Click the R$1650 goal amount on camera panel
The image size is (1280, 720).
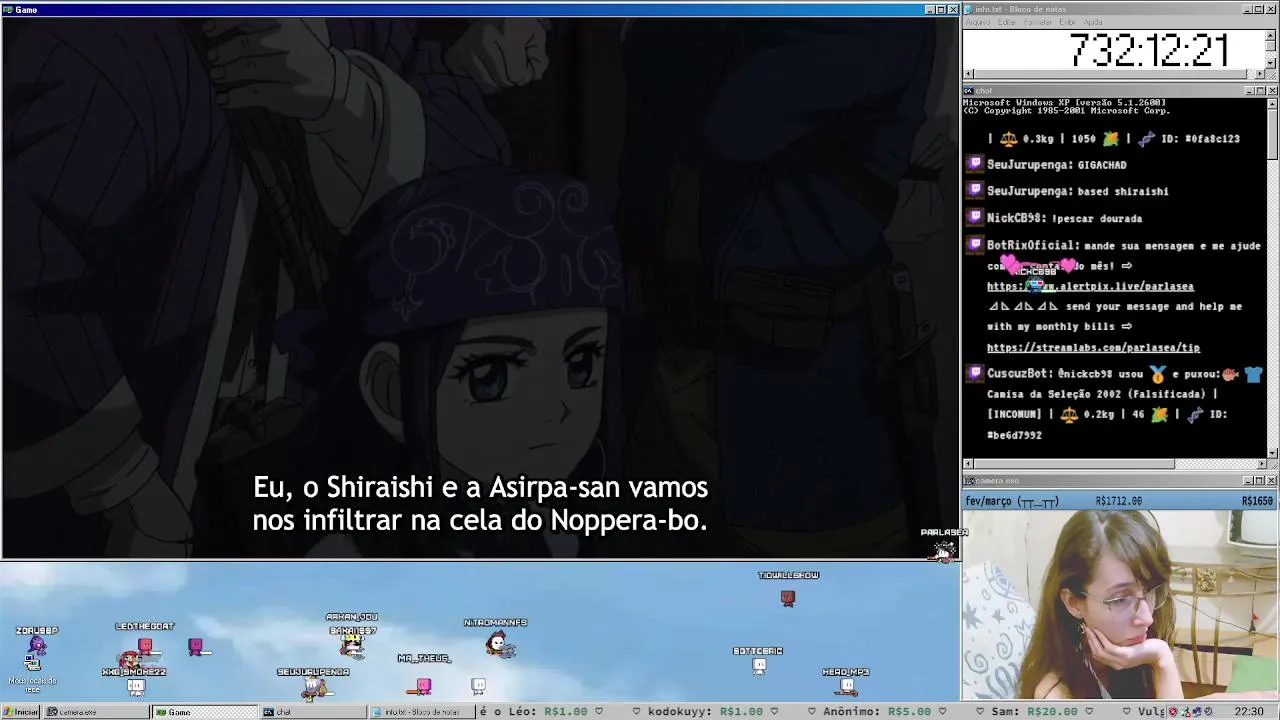click(x=1257, y=501)
